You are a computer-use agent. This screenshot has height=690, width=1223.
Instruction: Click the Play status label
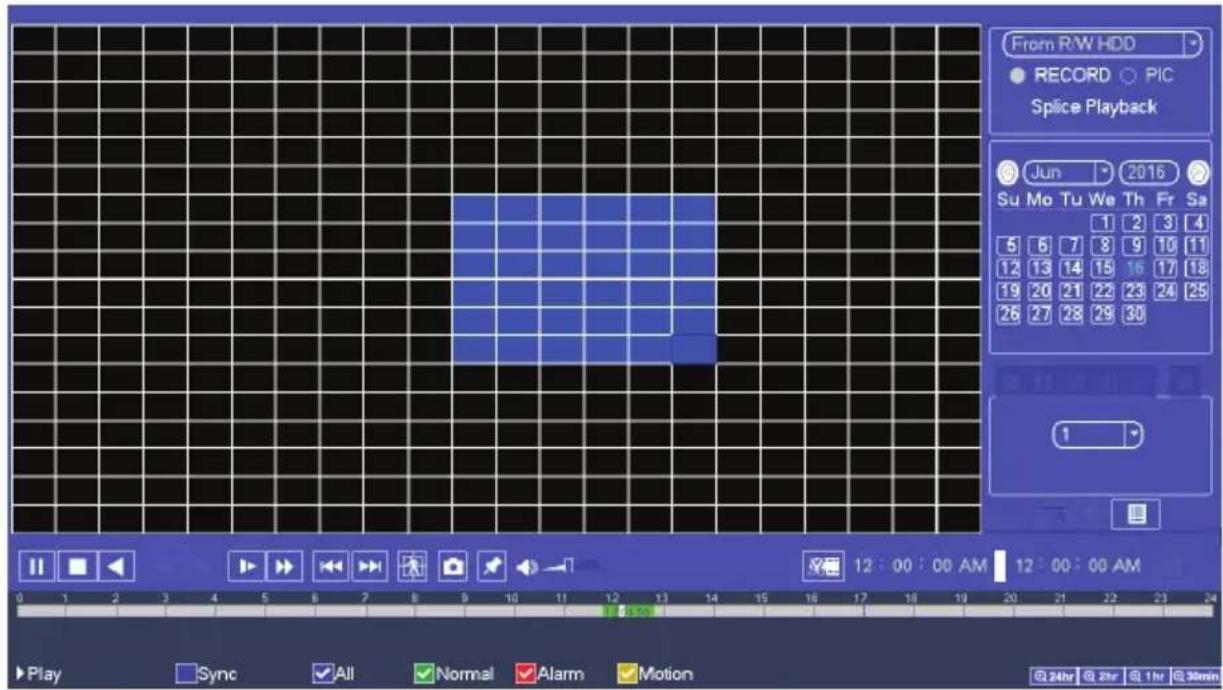[x=41, y=674]
